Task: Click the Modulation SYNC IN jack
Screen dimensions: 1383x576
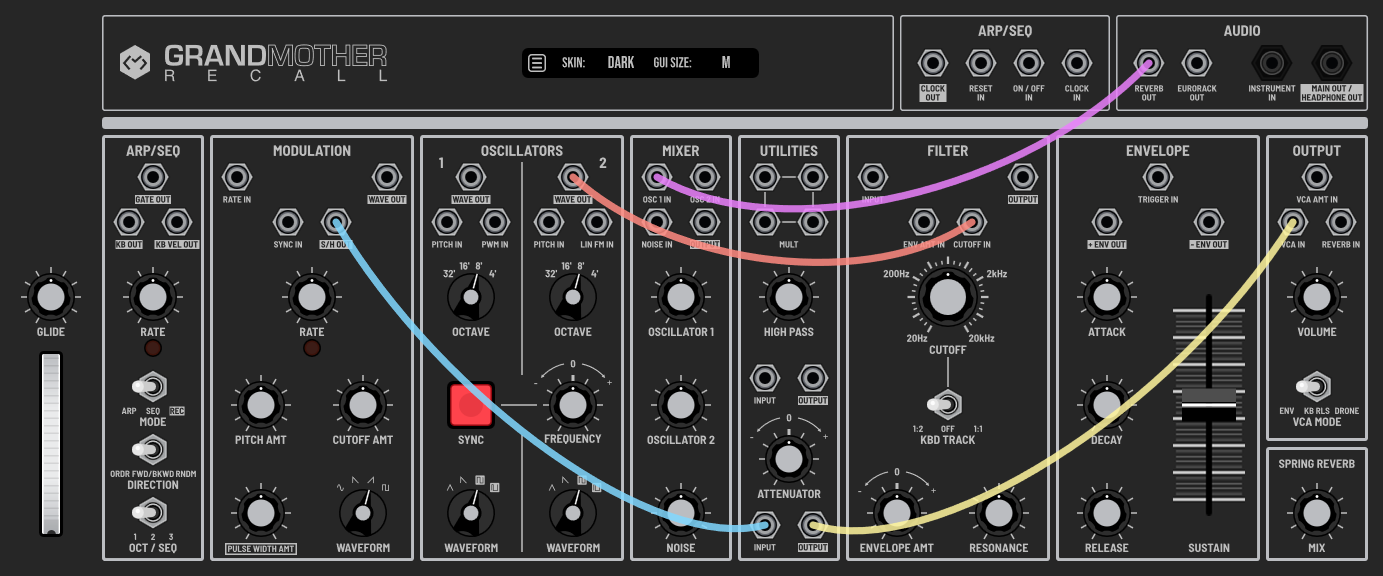Action: [288, 221]
